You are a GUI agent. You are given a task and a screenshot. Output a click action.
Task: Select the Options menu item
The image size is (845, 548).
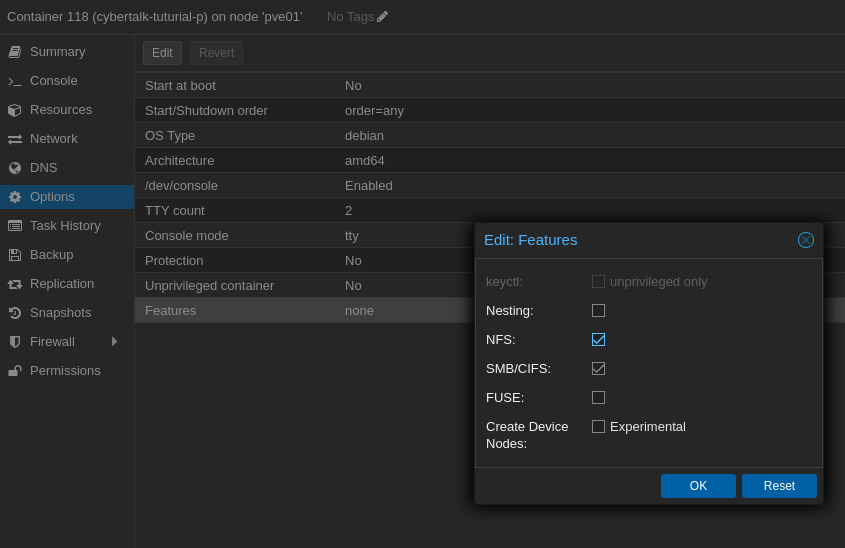(x=67, y=197)
